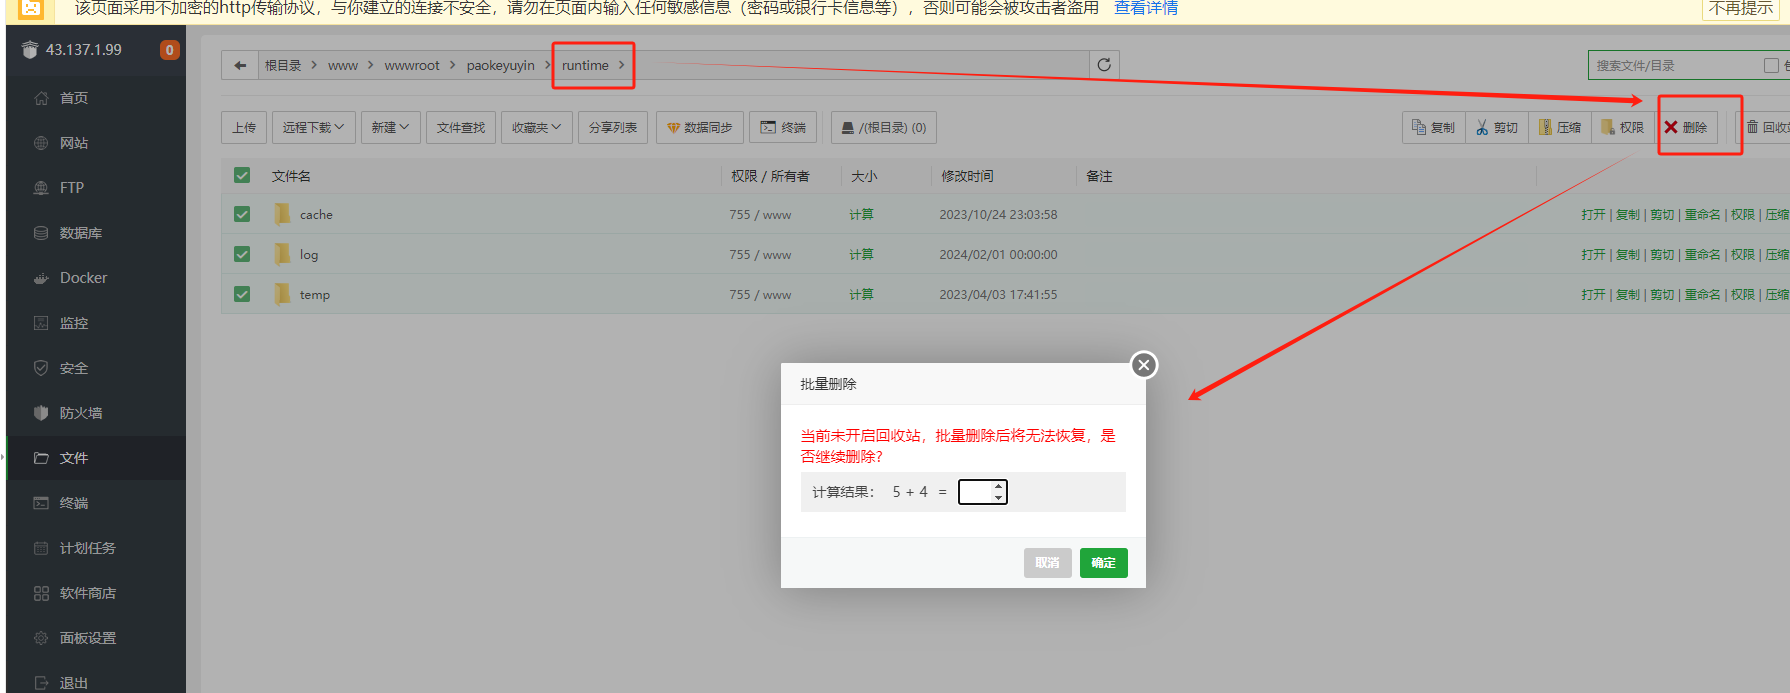
Task: Click the calculation result input field
Action: click(x=975, y=492)
